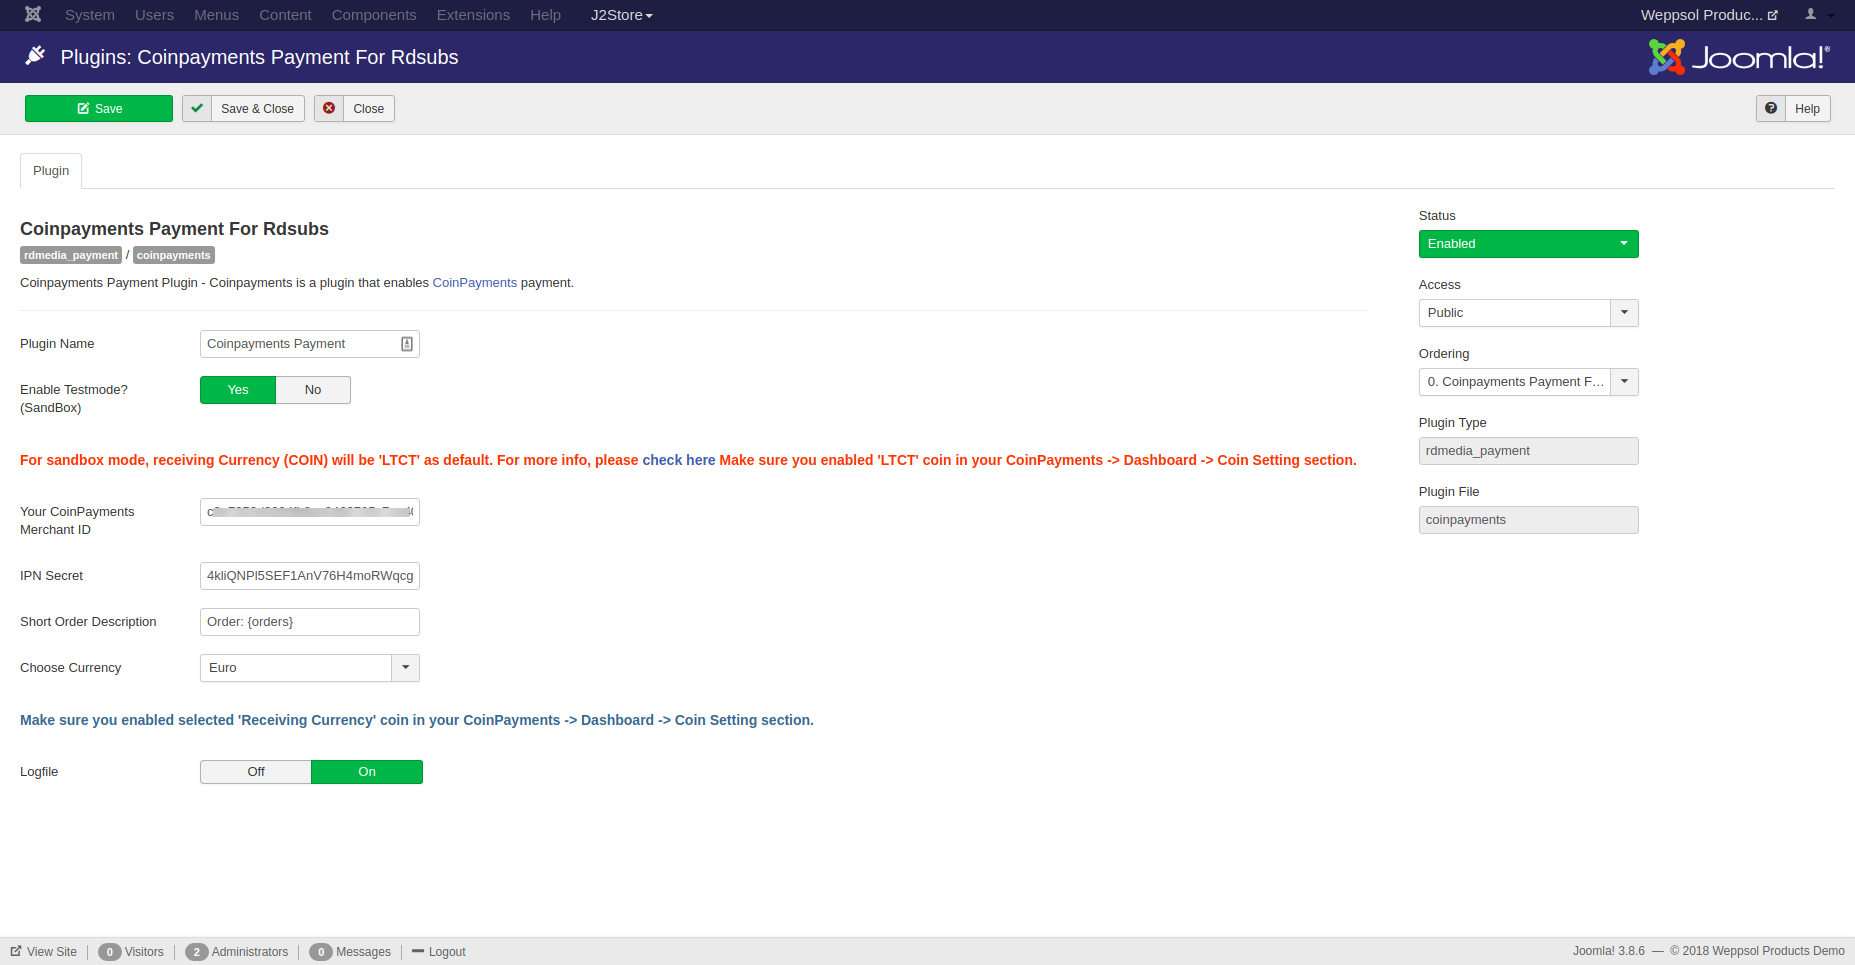Set Enable Testmode to No
This screenshot has height=965, width=1855.
pos(313,390)
